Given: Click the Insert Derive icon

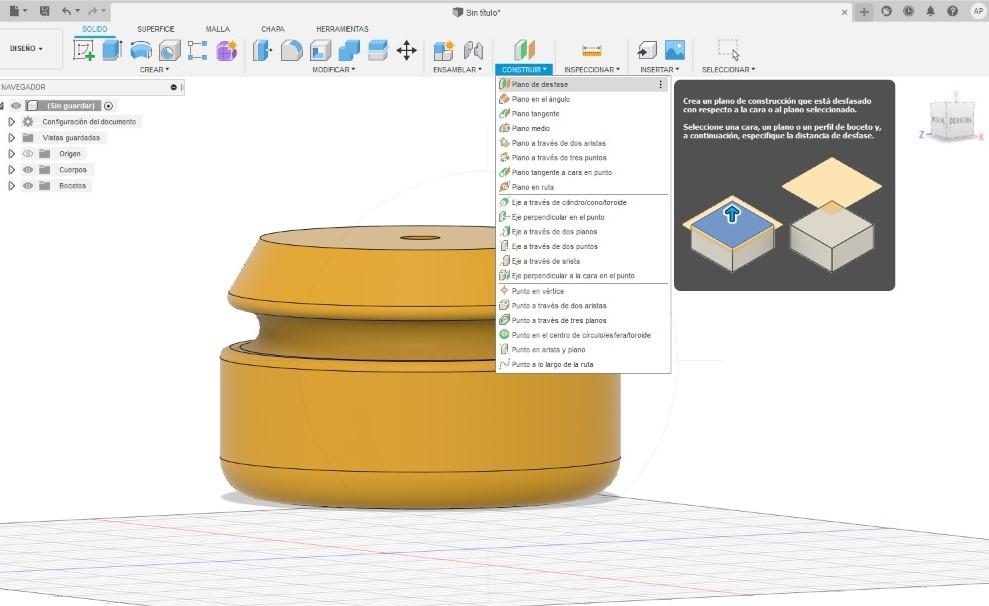Looking at the screenshot, I should [647, 50].
